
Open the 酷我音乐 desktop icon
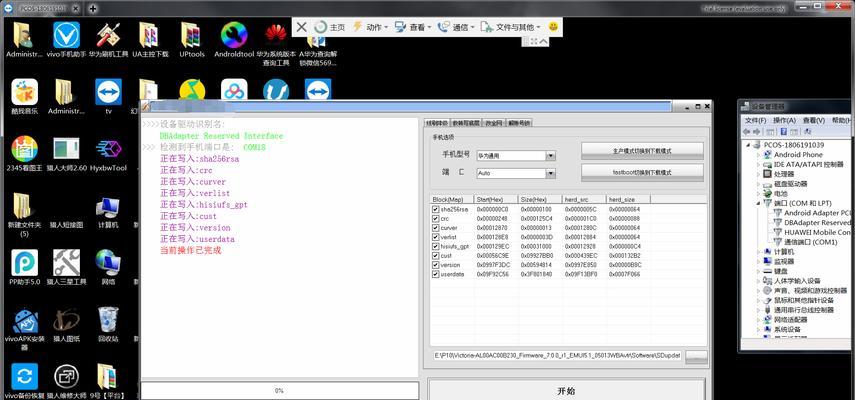pos(25,96)
